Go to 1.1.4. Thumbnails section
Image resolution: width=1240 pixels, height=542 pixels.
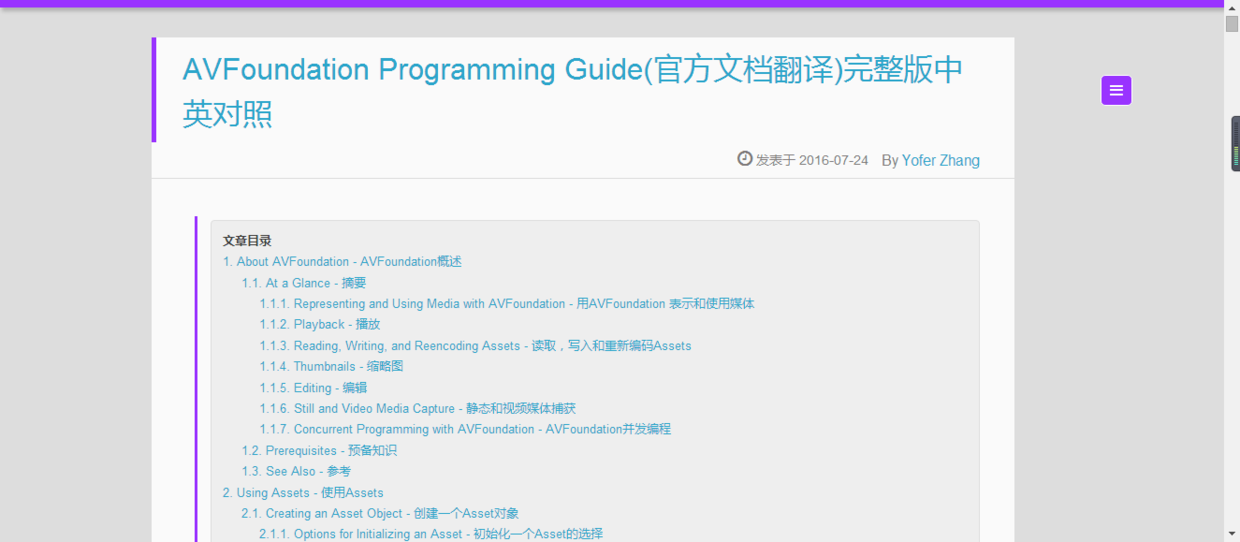click(x=331, y=367)
